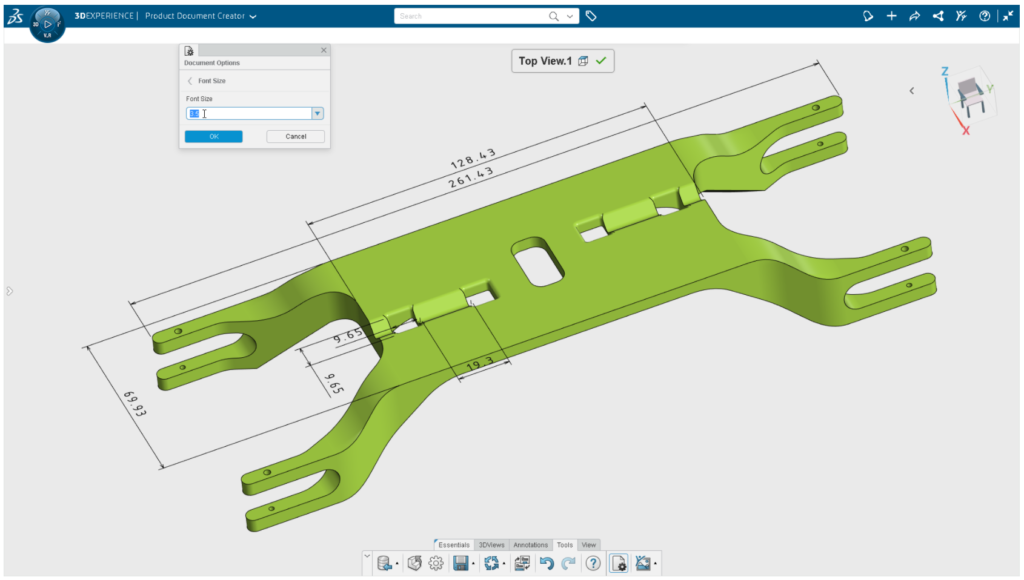Screen dimensions: 1024x580
Task: Open Help using the question mark icon
Action: (x=984, y=16)
